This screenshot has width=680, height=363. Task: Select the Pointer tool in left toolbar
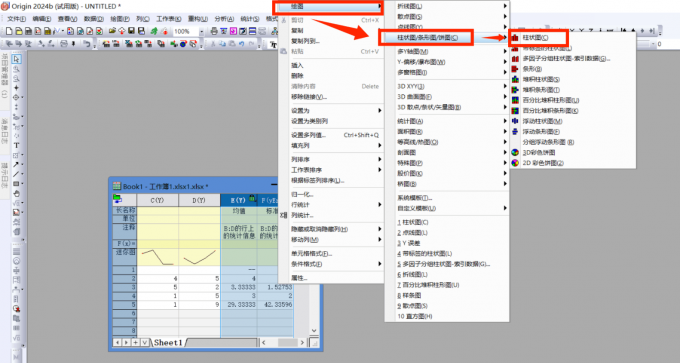(16, 59)
